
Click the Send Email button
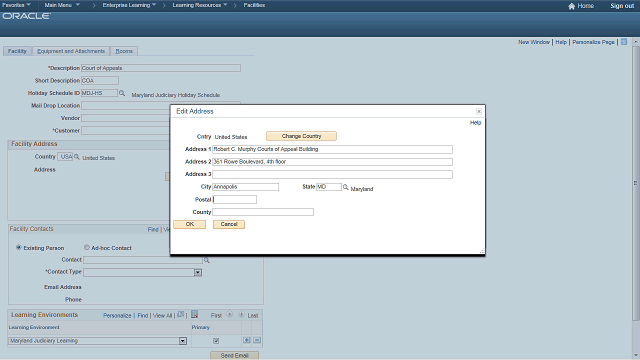click(234, 356)
